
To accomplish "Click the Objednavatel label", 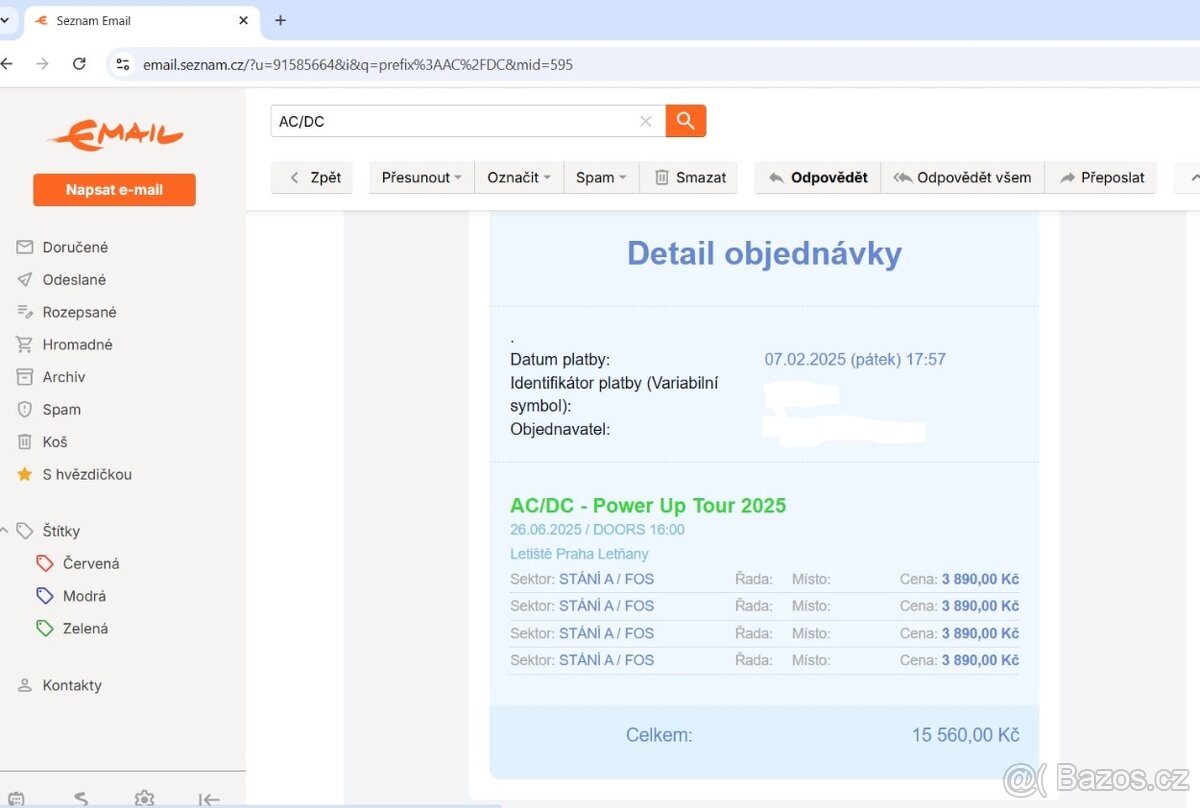I will (560, 429).
